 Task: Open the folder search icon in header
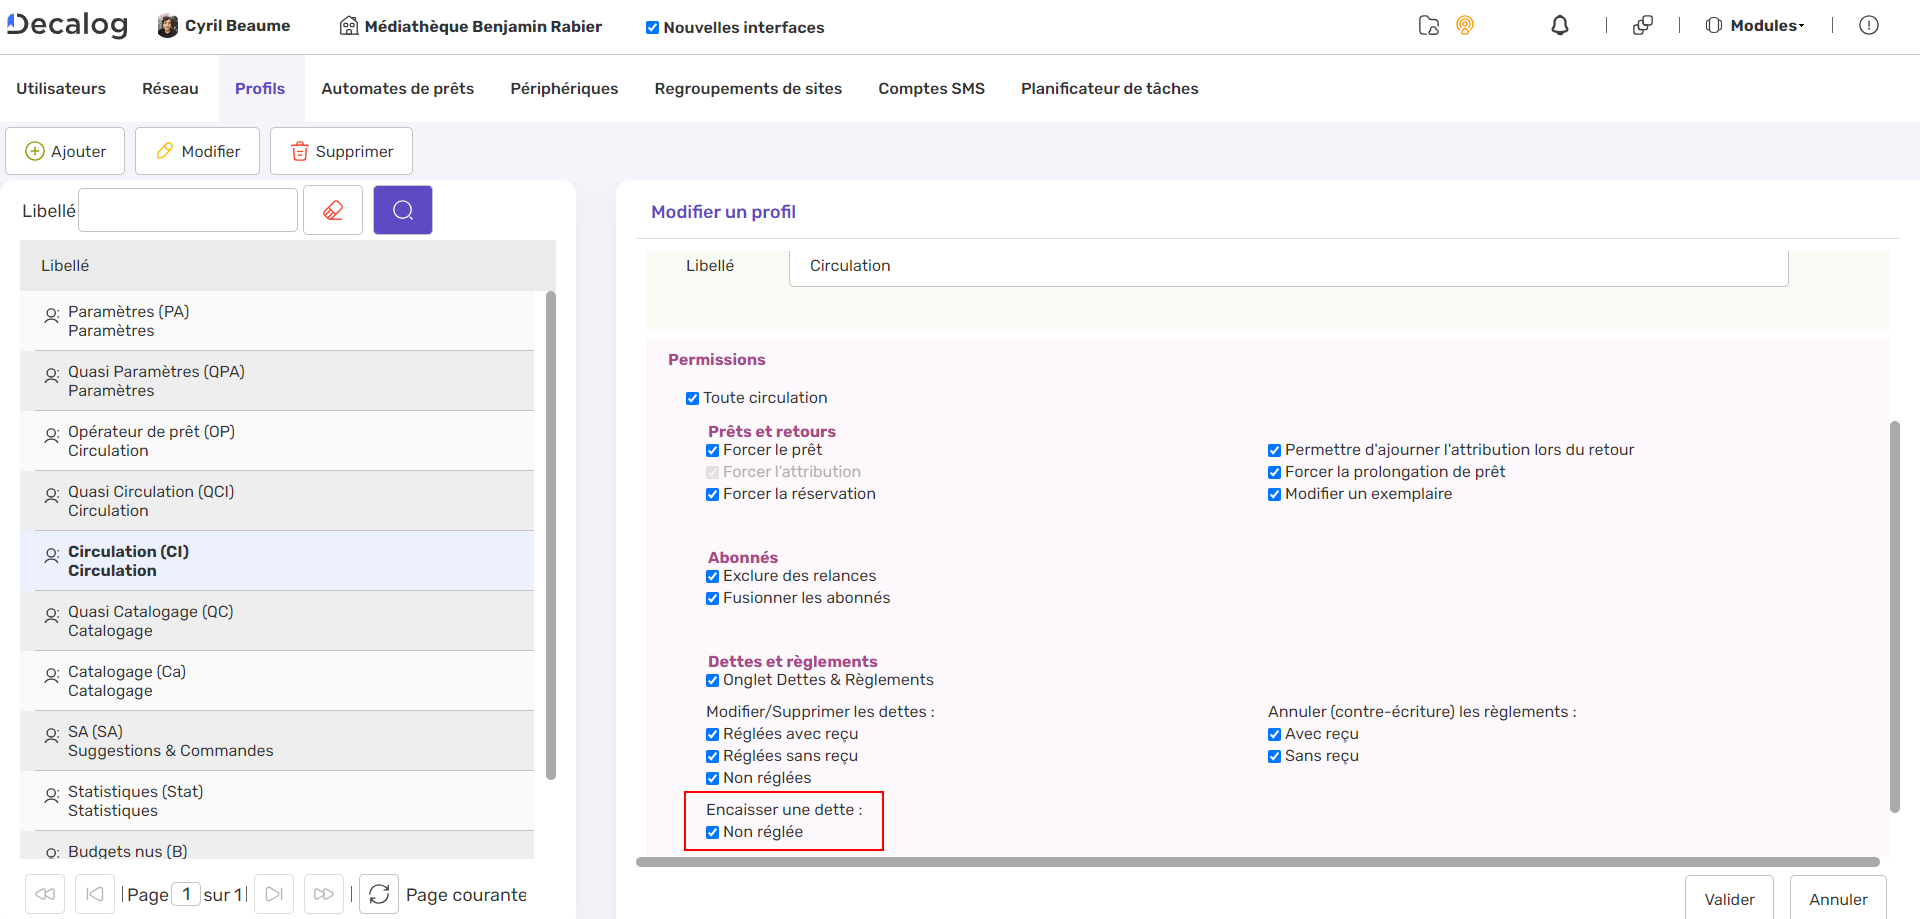pos(1428,26)
